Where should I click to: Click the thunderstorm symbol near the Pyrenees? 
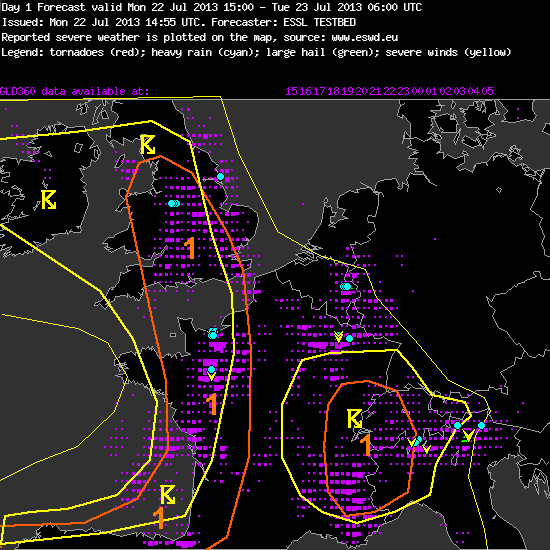[x=167, y=495]
